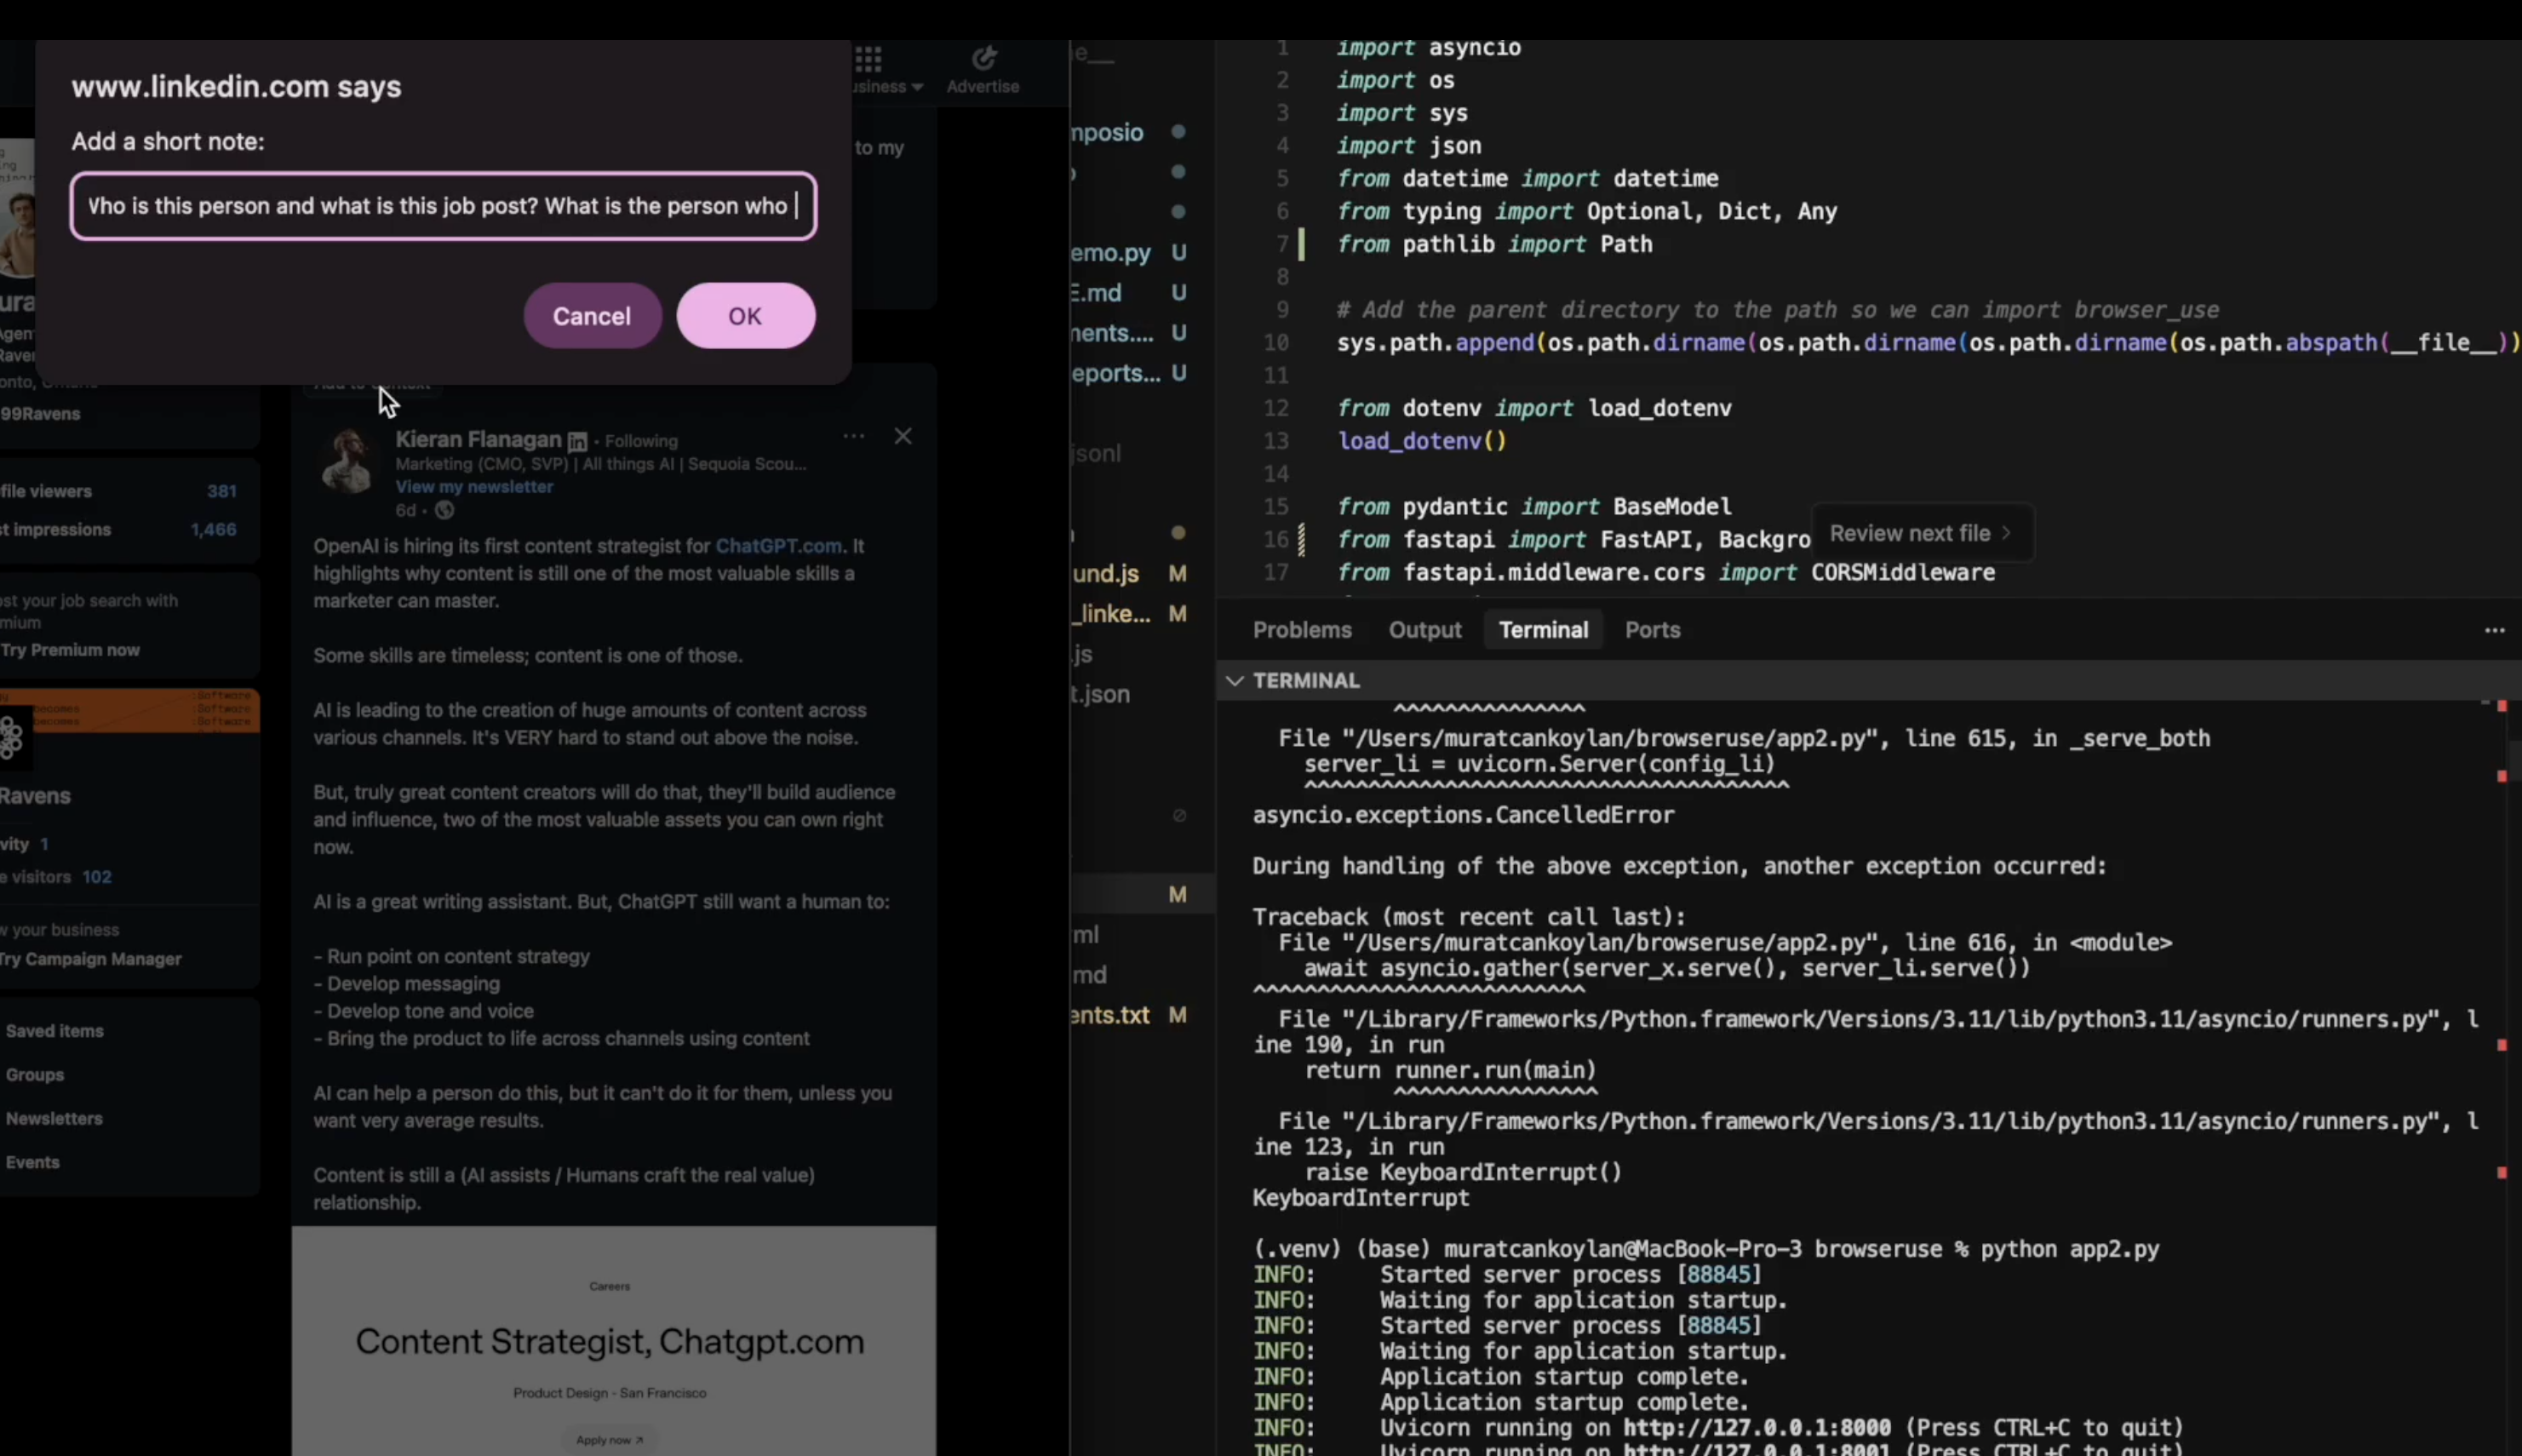Go to Saved items
Viewport: 2522px width, 1456px height.
[x=54, y=1031]
